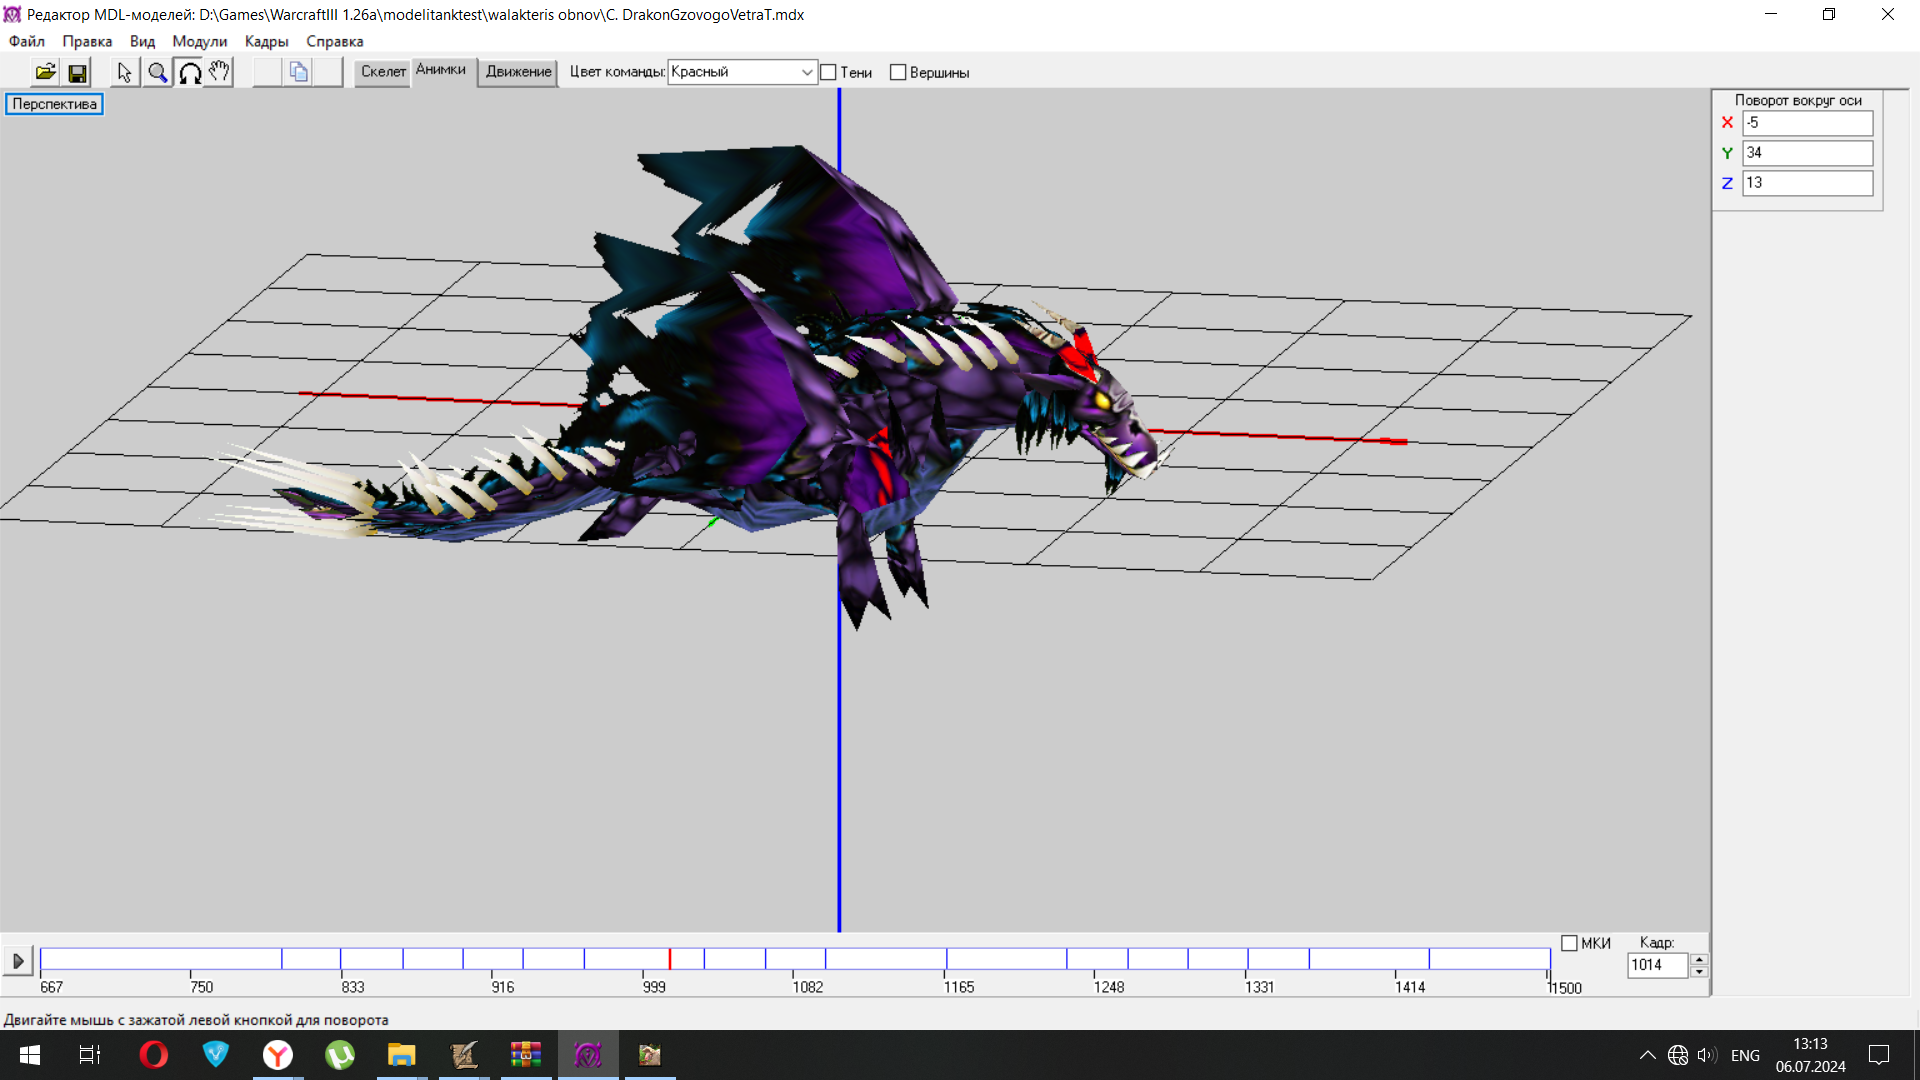Toggle the Вершины checkbox
This screenshot has height=1080, width=1920.
coord(898,72)
